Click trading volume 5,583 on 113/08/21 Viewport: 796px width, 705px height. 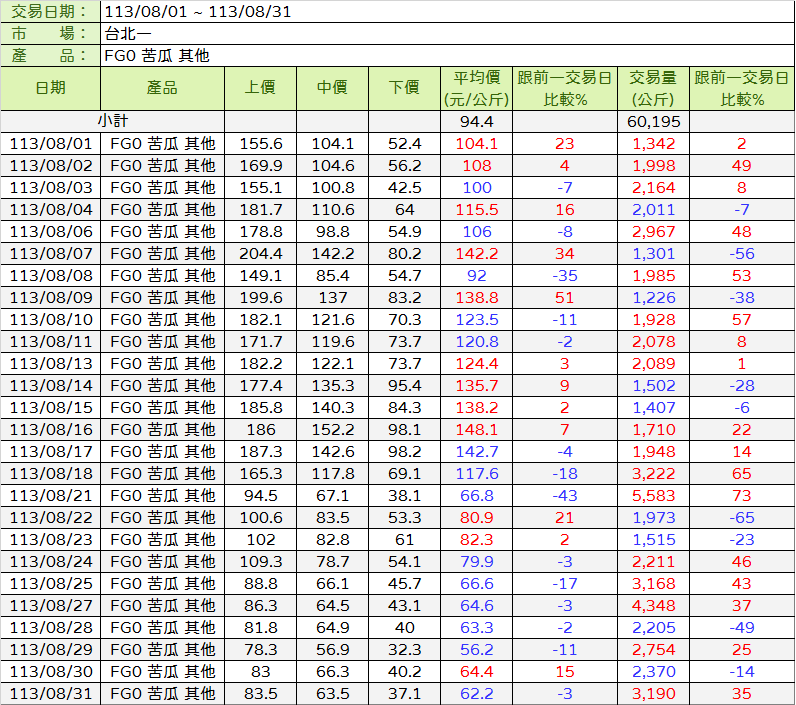[x=653, y=496]
